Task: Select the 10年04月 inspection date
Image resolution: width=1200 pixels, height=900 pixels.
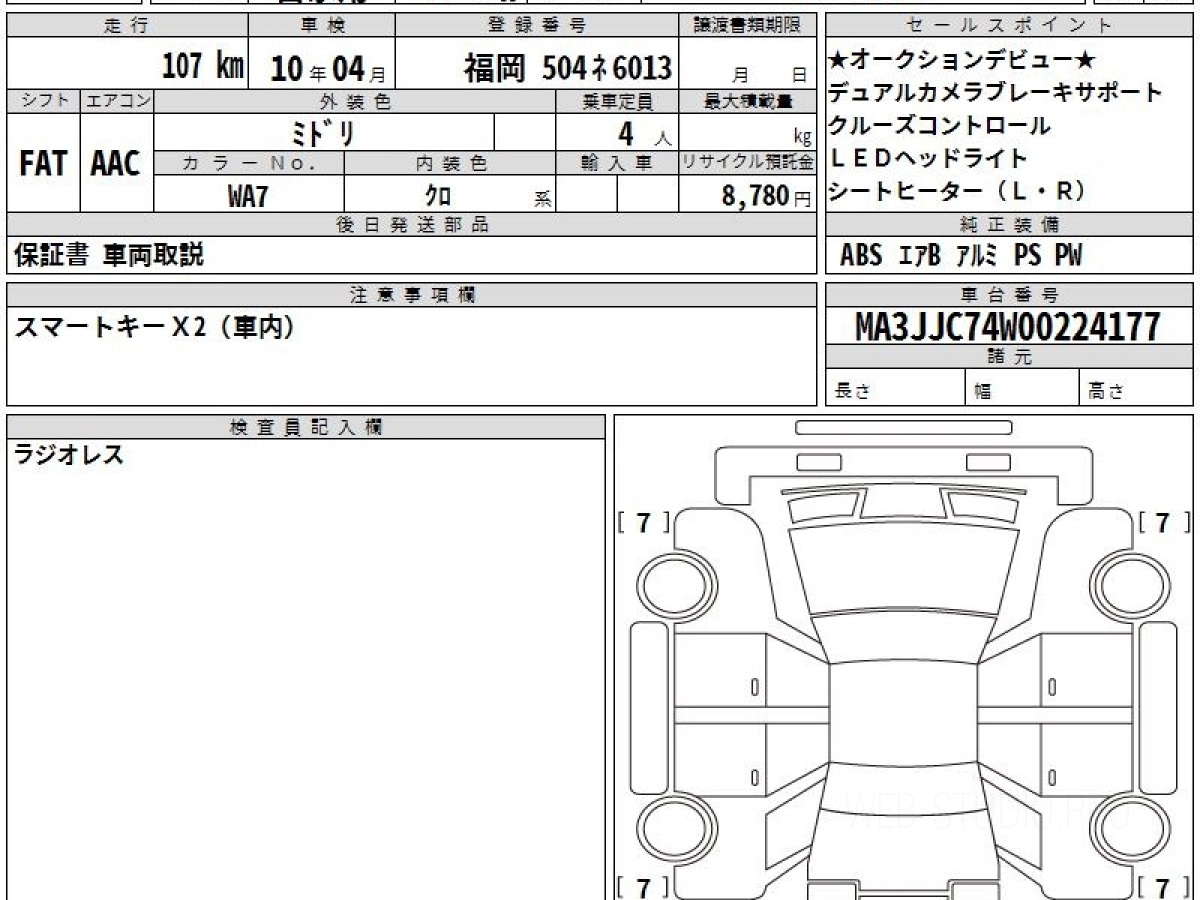Action: (x=328, y=69)
